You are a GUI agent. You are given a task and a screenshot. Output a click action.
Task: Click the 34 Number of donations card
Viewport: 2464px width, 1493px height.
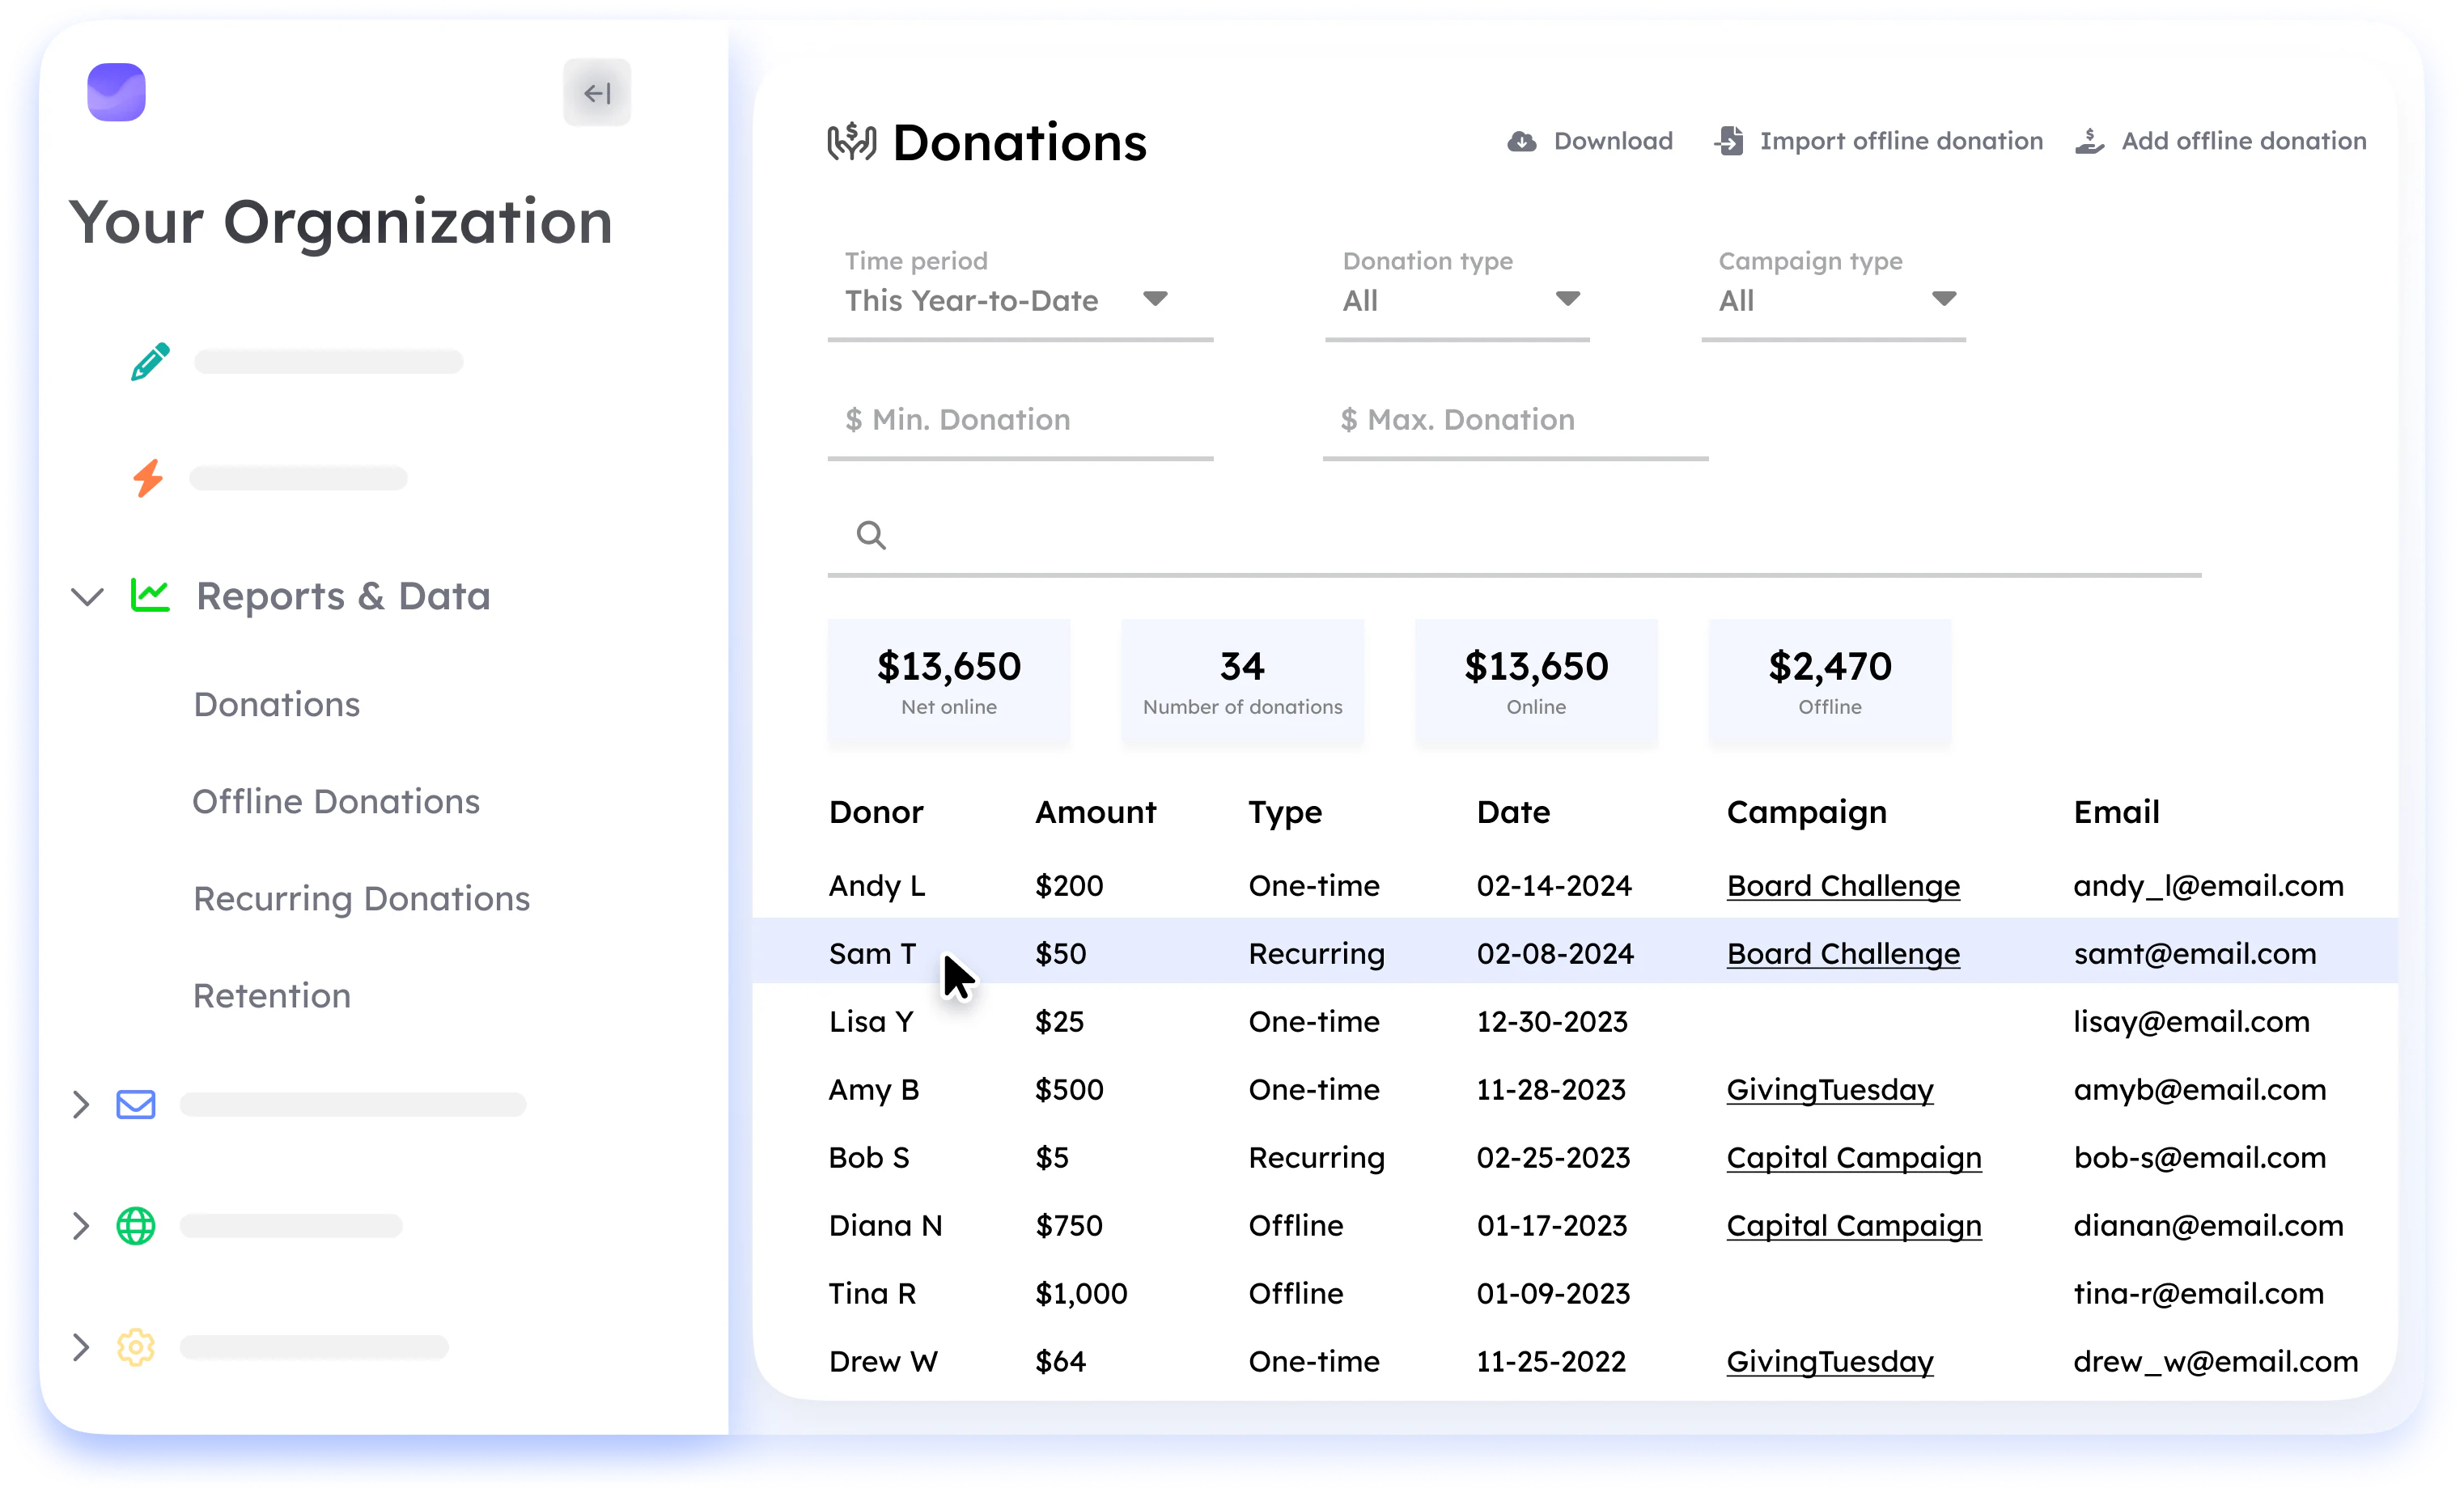(1242, 683)
